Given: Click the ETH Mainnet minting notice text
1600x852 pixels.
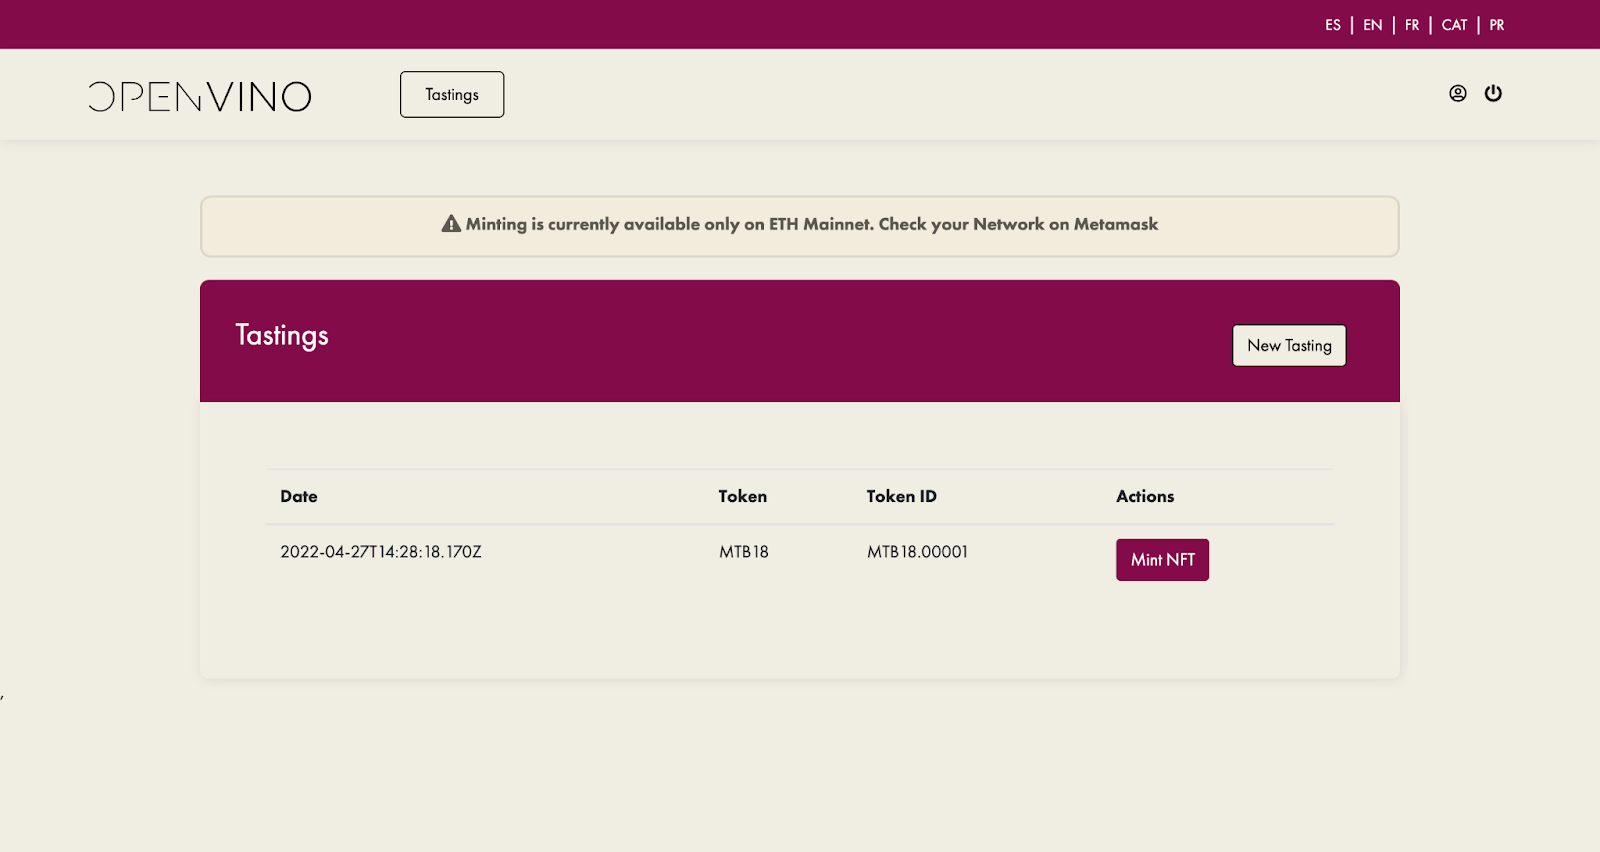Looking at the screenshot, I should pos(812,224).
